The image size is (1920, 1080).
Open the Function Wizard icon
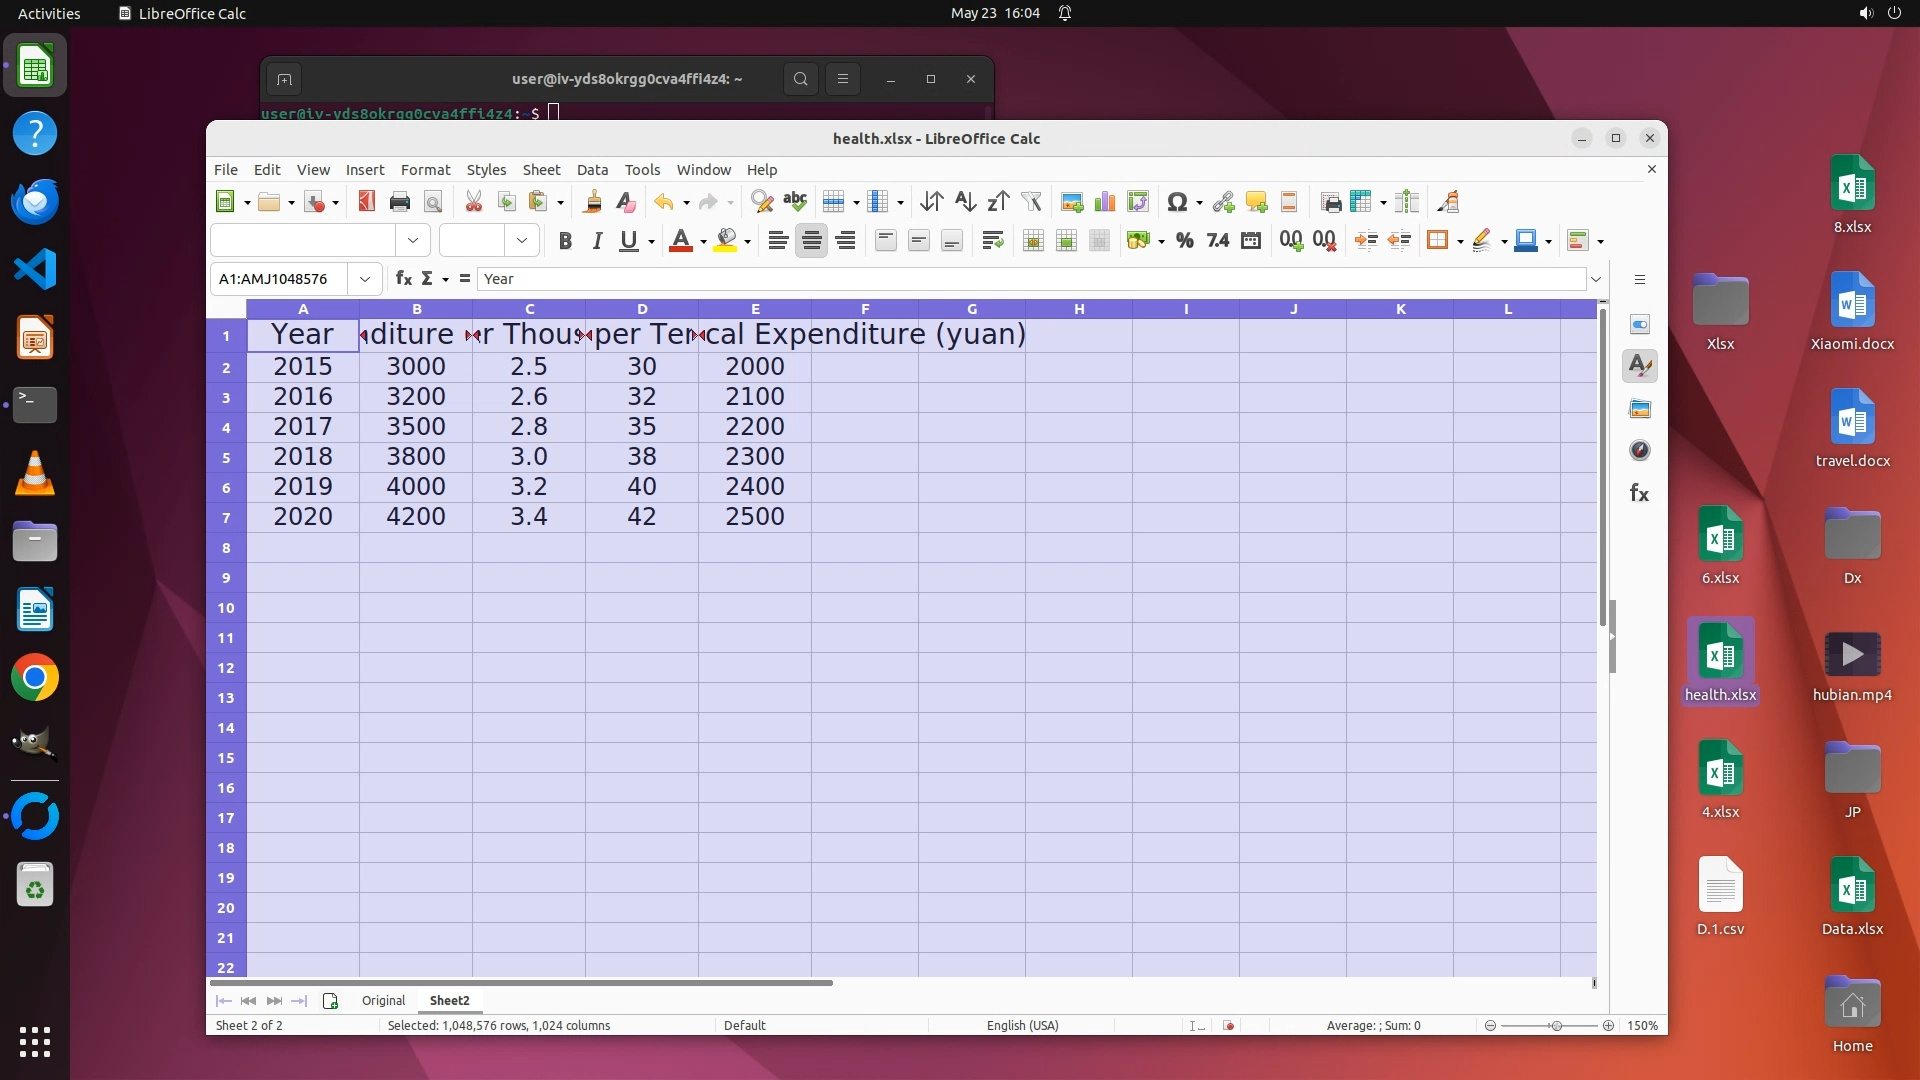point(403,279)
